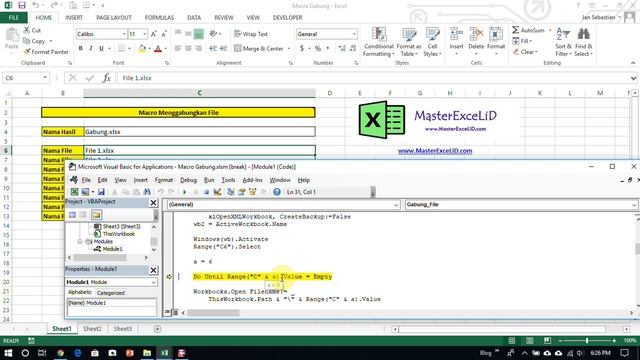Click the Format Painter icon

click(x=27, y=52)
